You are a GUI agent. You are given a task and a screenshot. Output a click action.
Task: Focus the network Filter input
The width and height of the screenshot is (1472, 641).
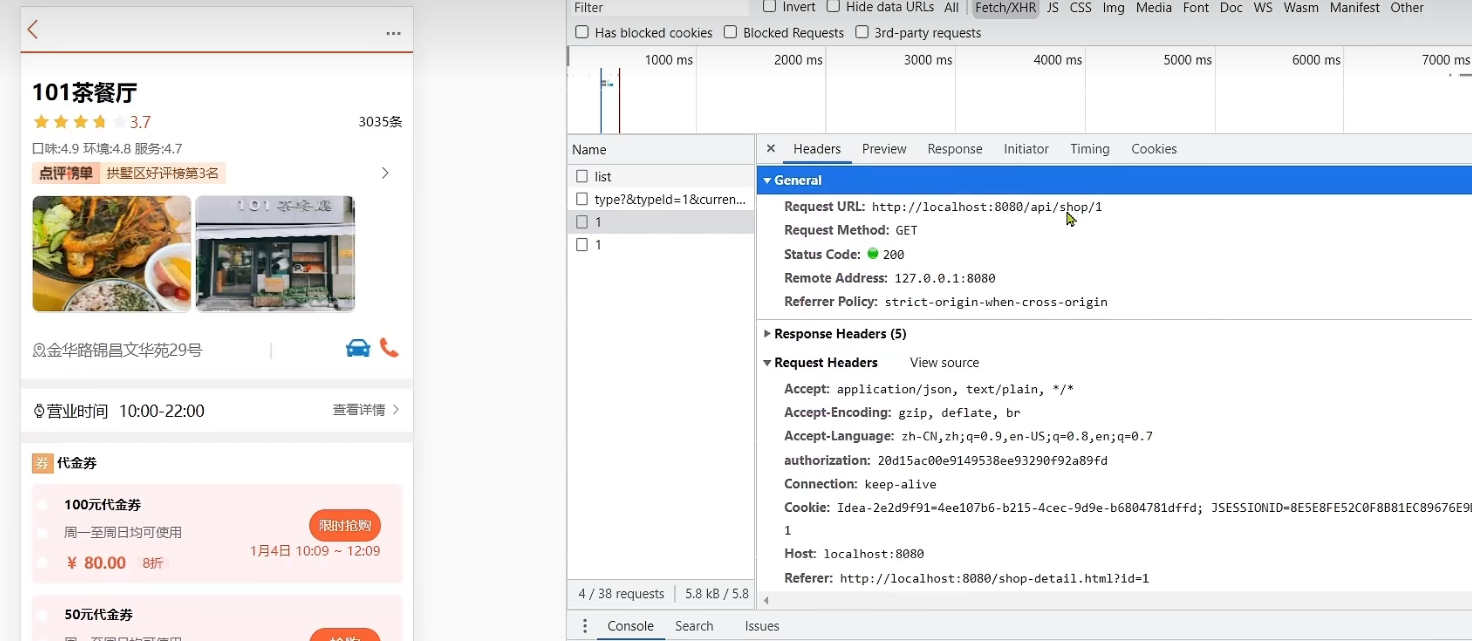660,8
